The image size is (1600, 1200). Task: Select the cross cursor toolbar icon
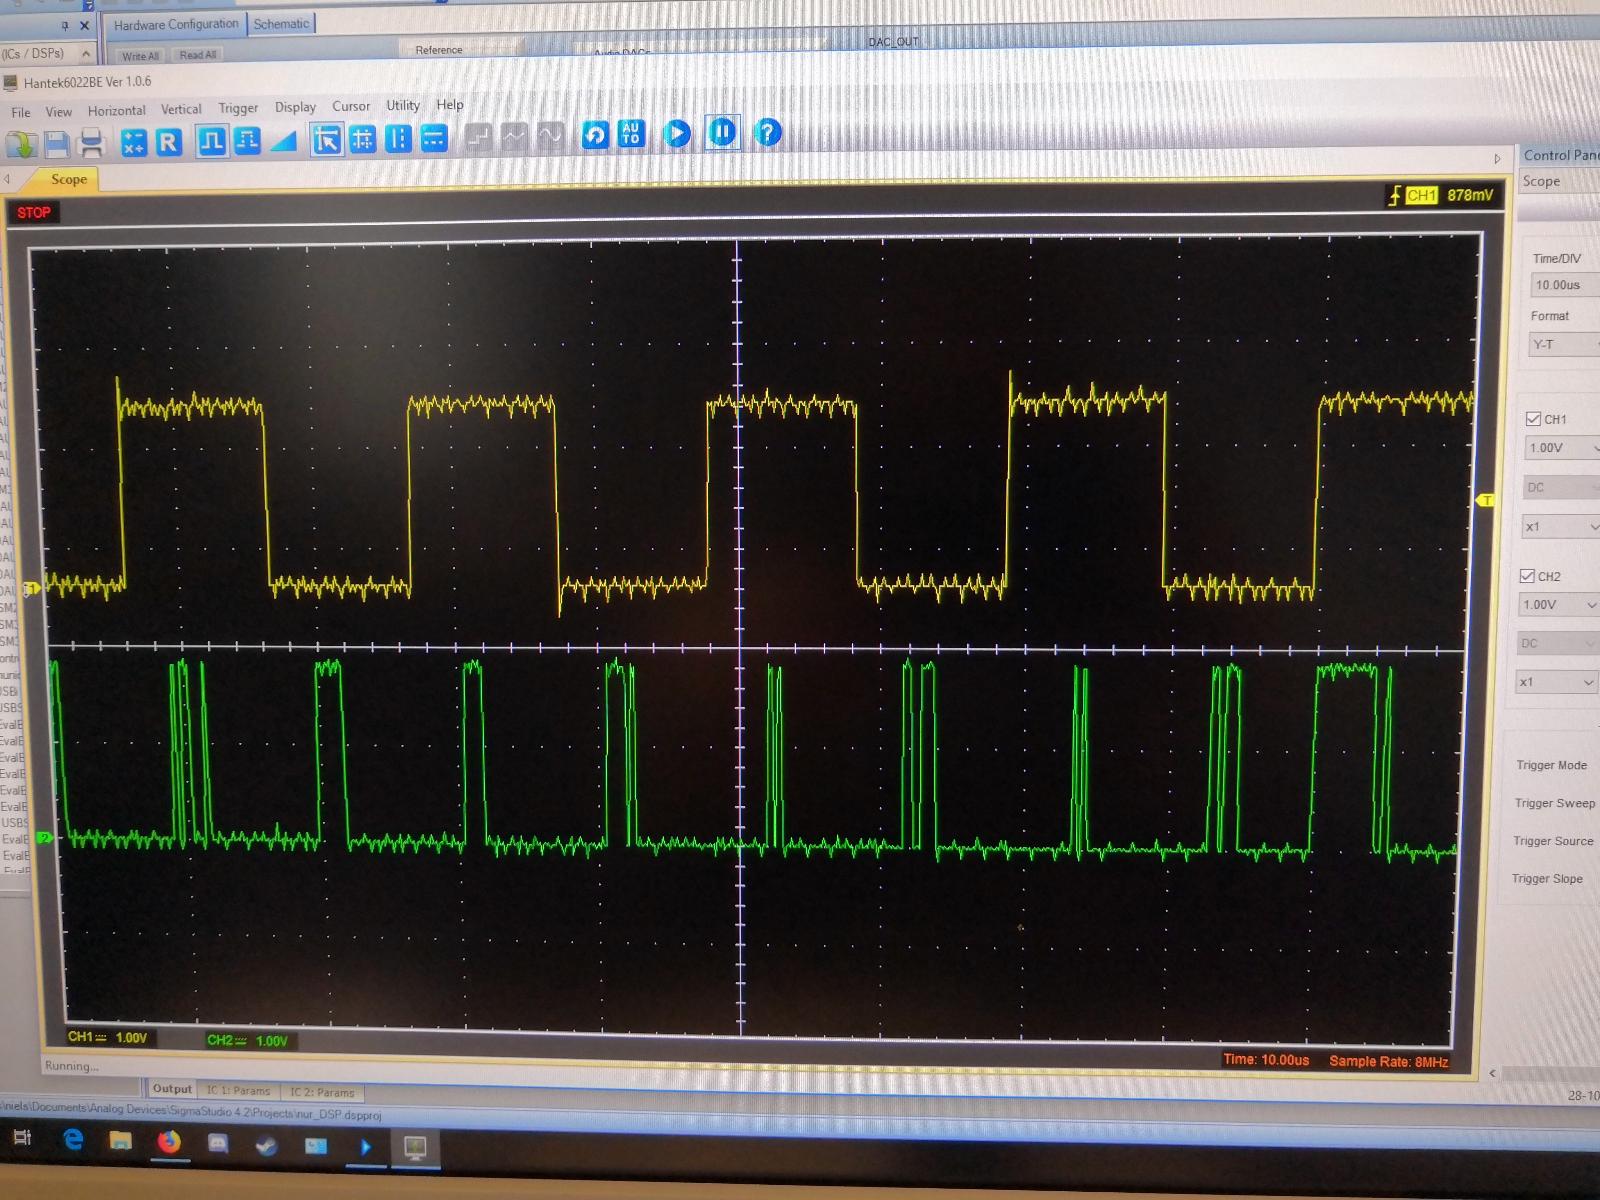[x=363, y=140]
